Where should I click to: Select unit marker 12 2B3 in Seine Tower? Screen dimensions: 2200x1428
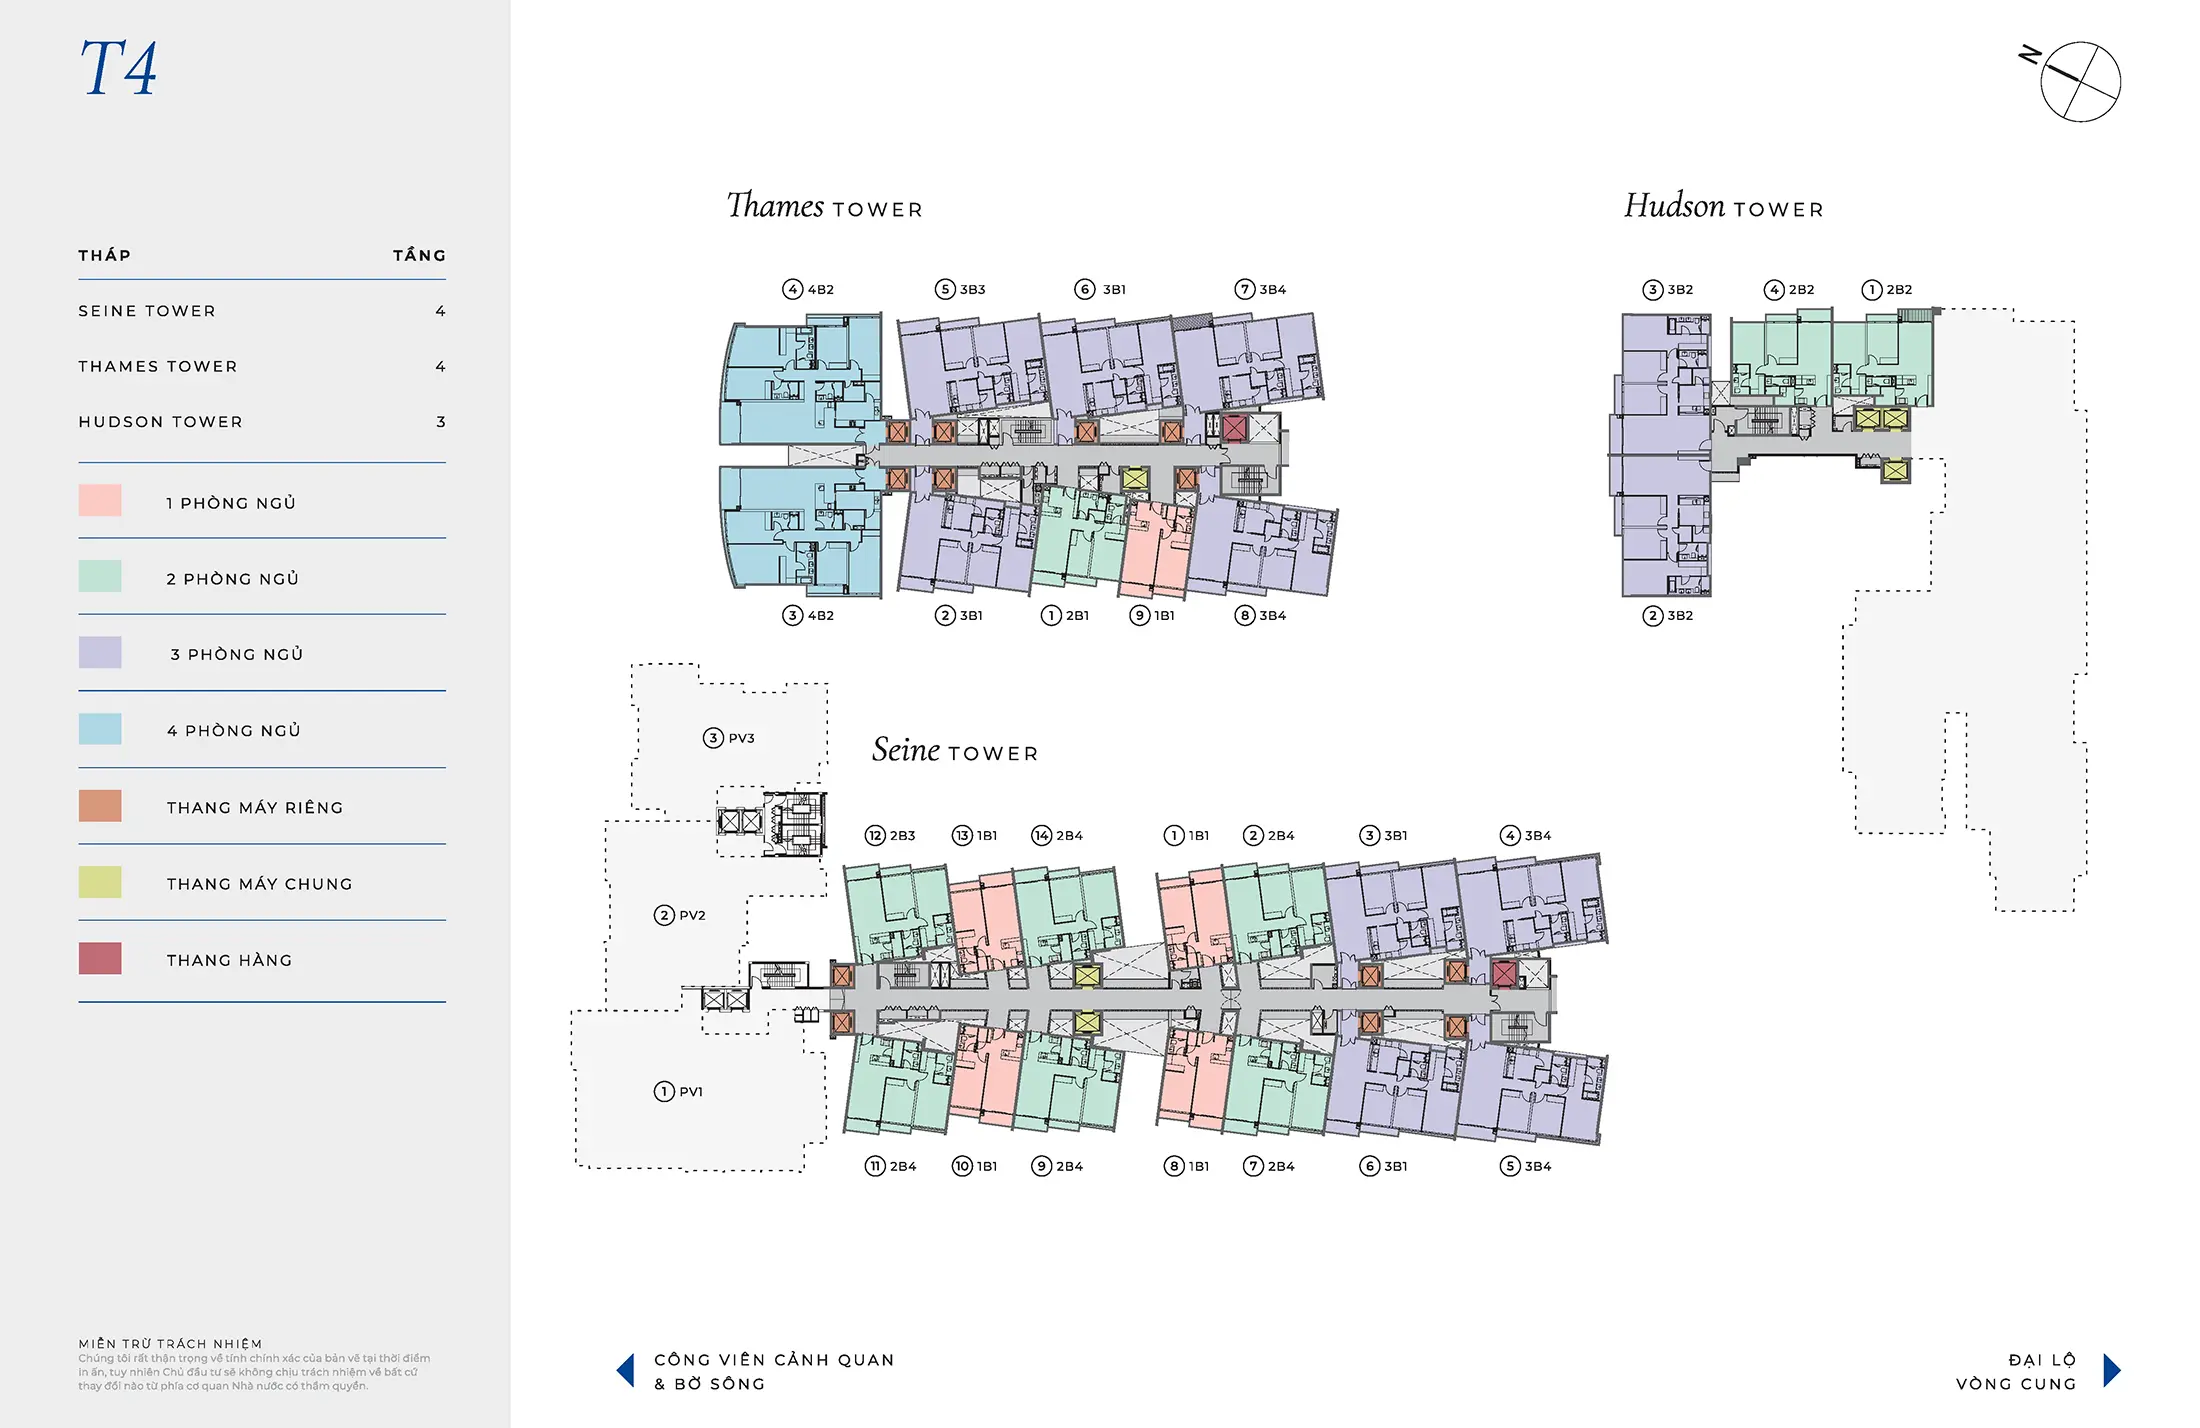pyautogui.click(x=890, y=835)
